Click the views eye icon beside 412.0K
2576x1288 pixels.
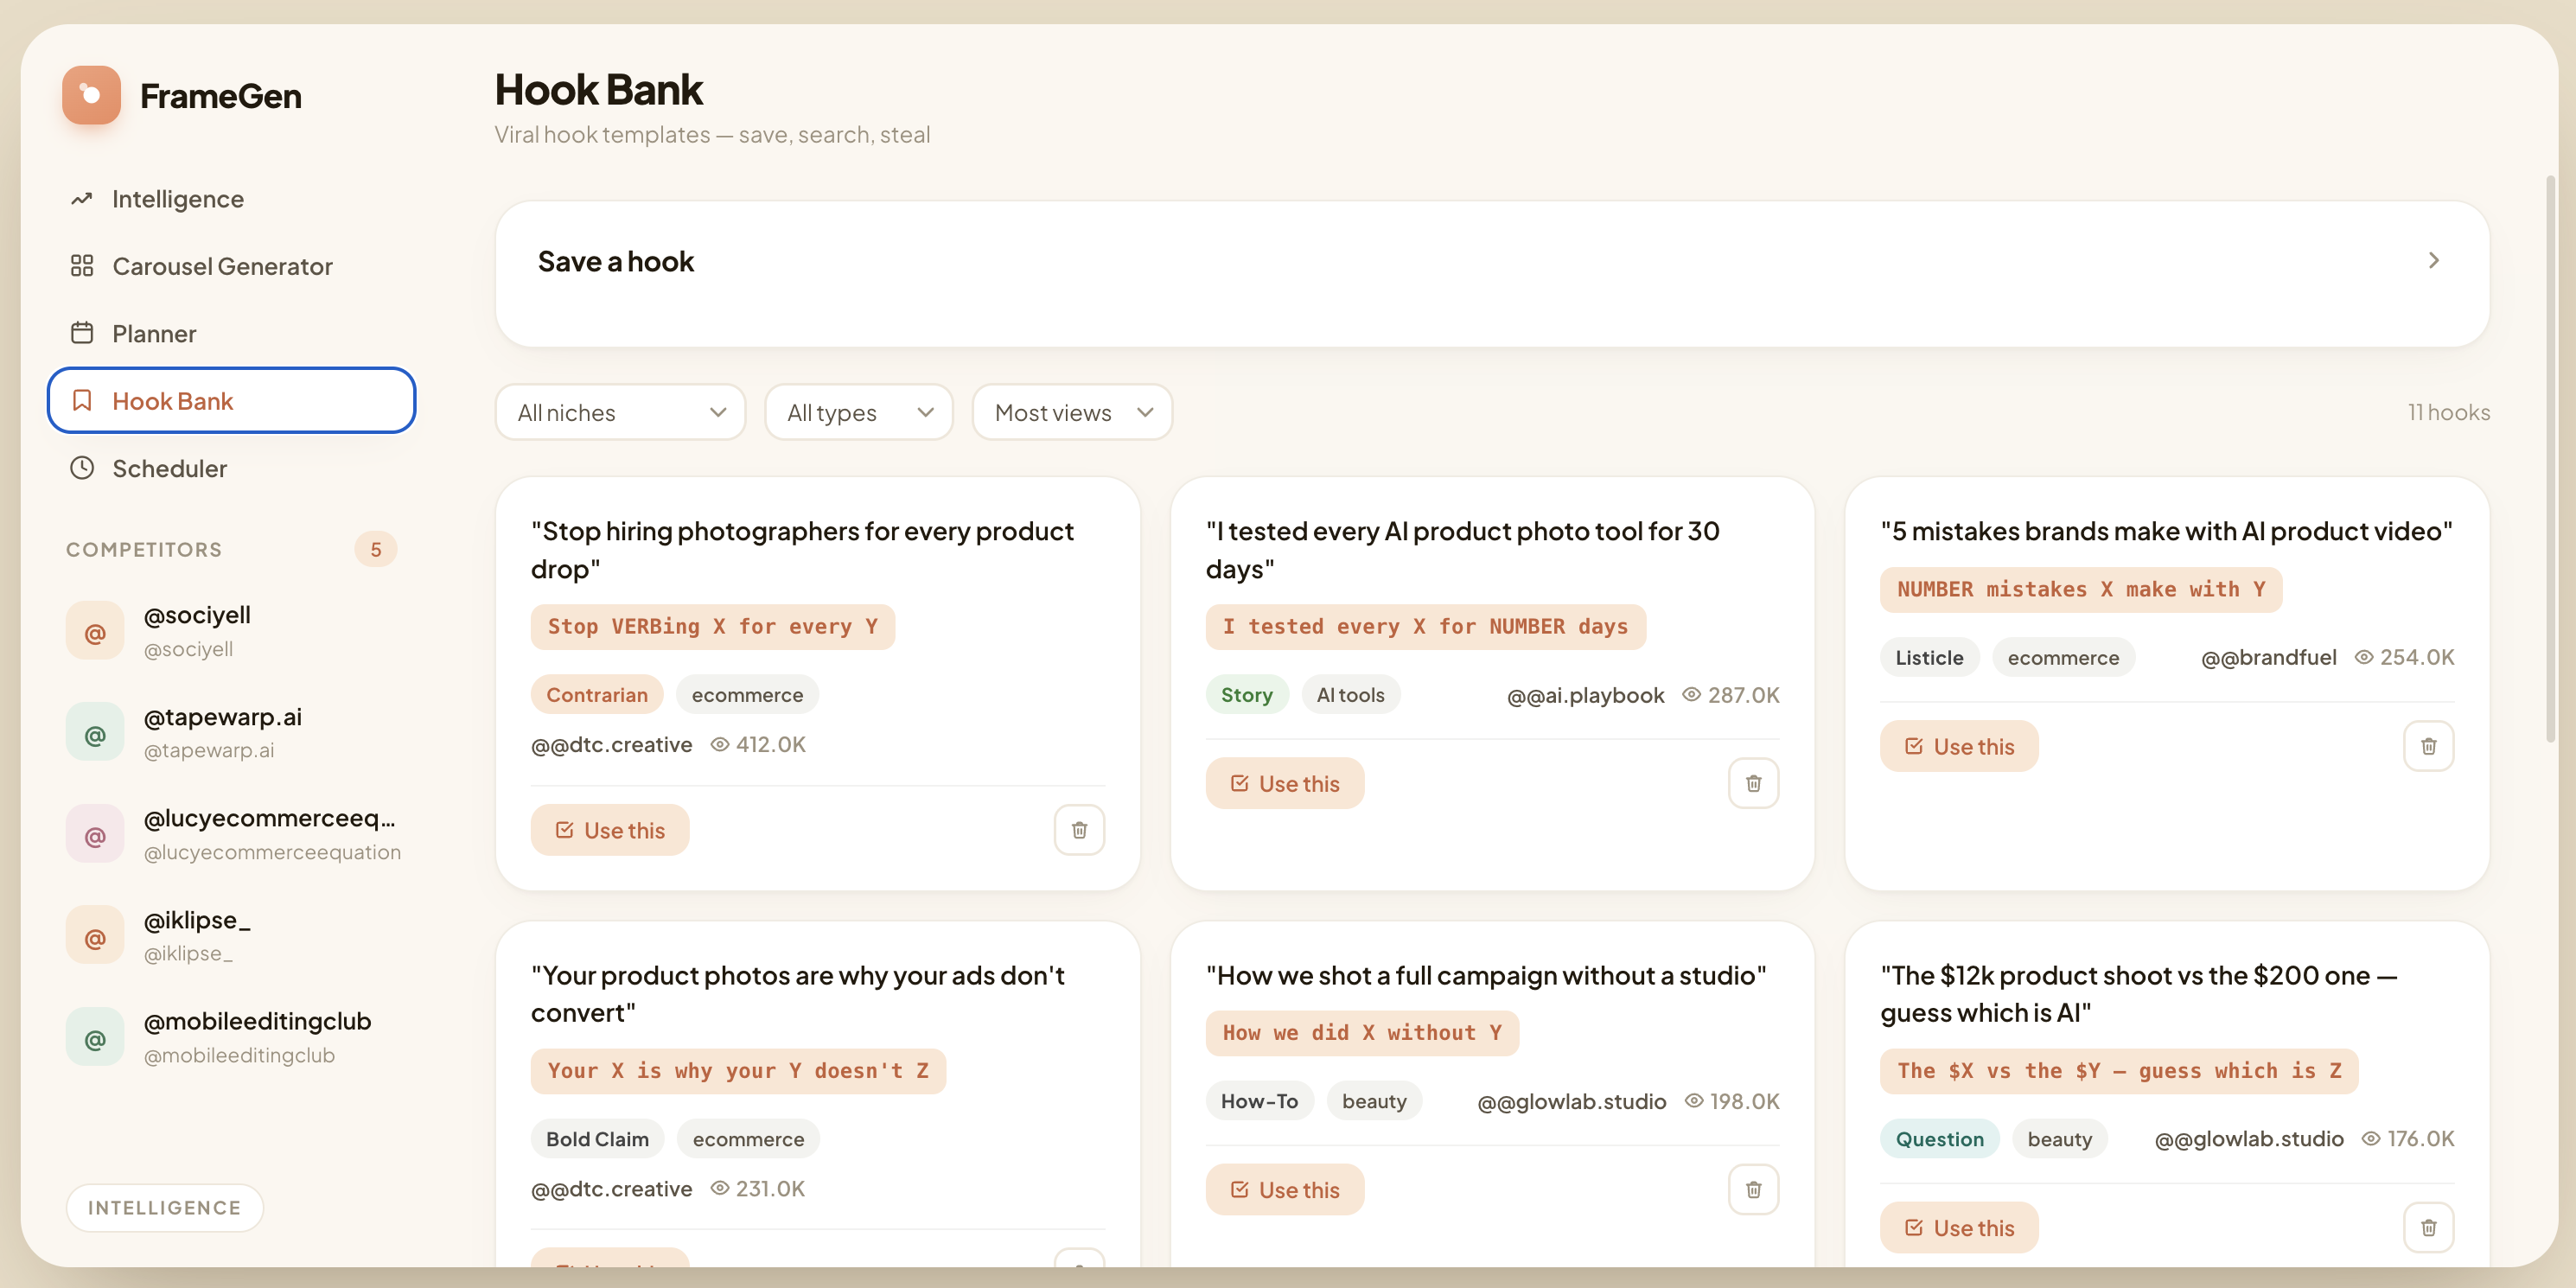point(719,744)
